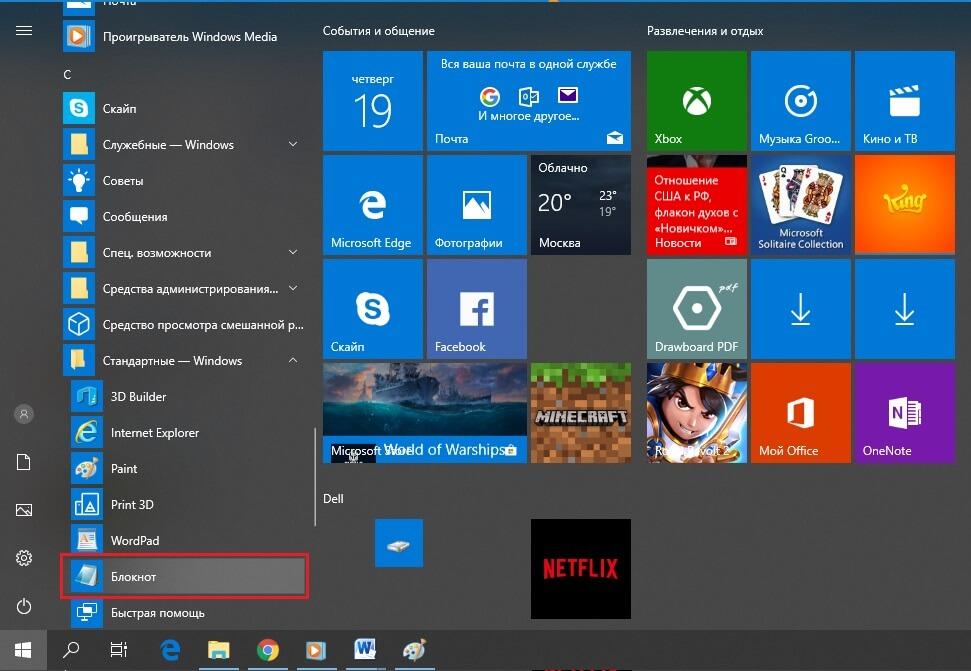Click the download tile above OneNote
971x671 pixels.
click(905, 309)
